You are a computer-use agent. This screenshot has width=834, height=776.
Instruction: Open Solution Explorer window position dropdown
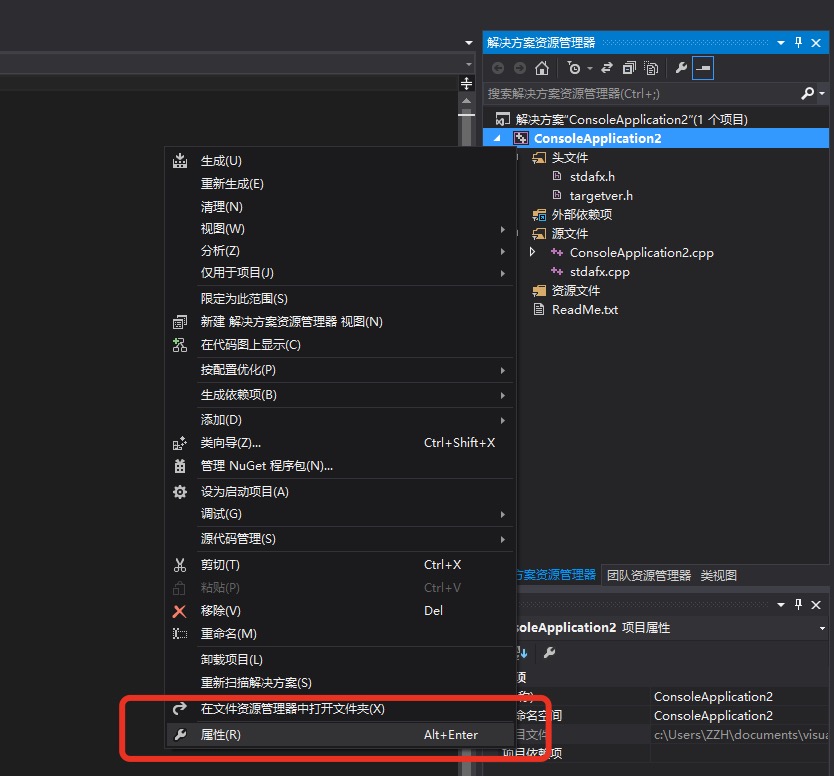781,43
